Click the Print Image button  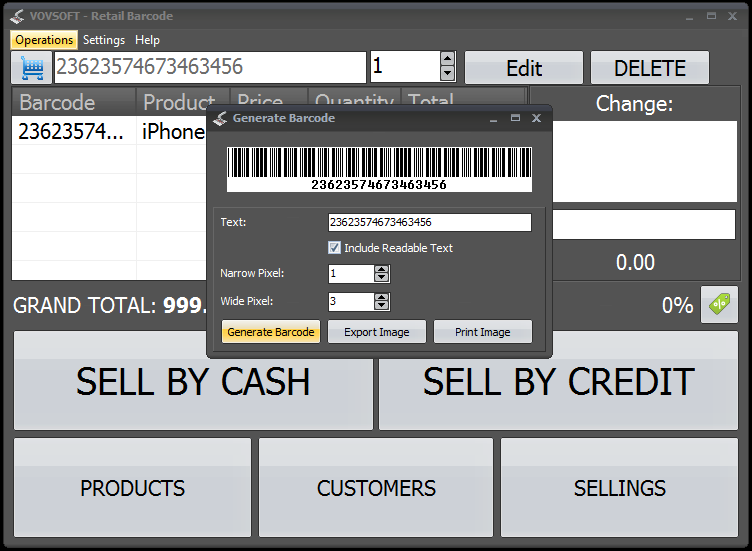[x=482, y=332]
